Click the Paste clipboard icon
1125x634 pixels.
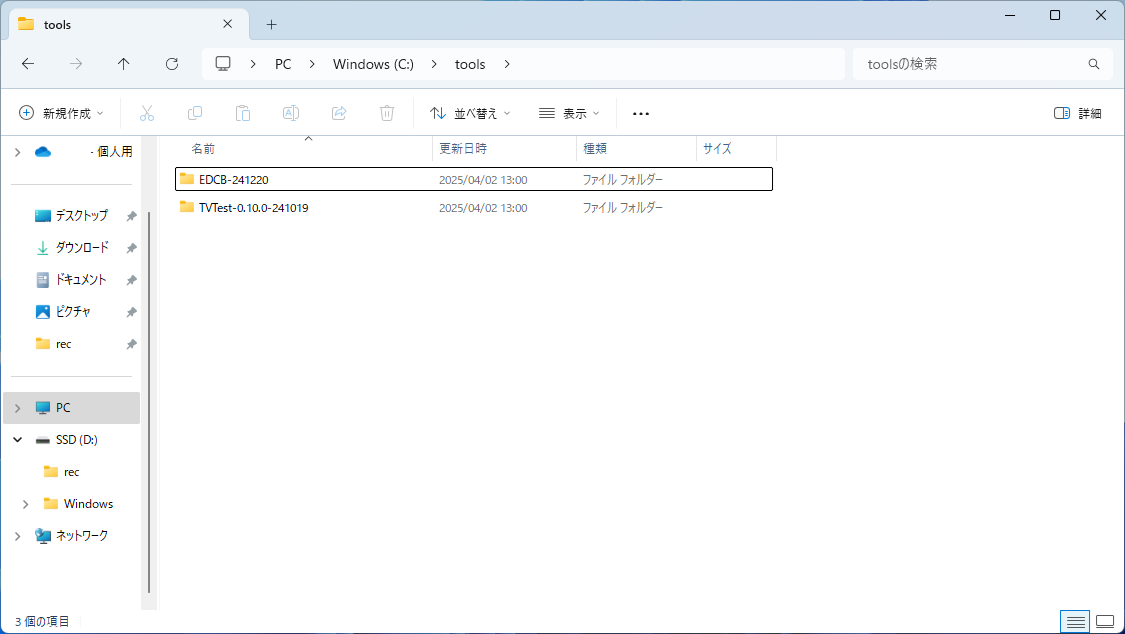(x=243, y=113)
